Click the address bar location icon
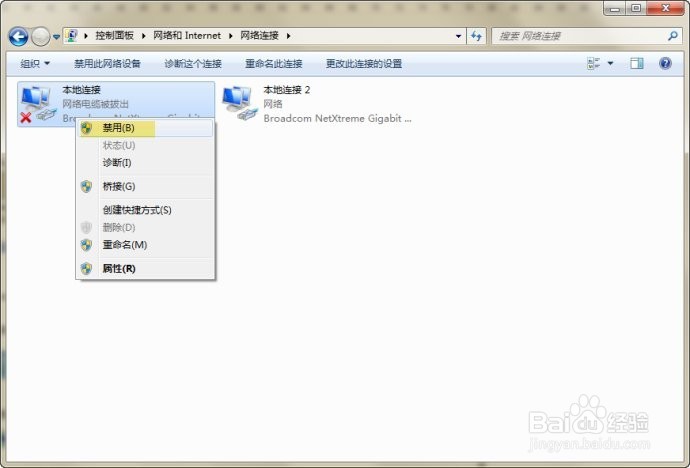 (x=72, y=36)
